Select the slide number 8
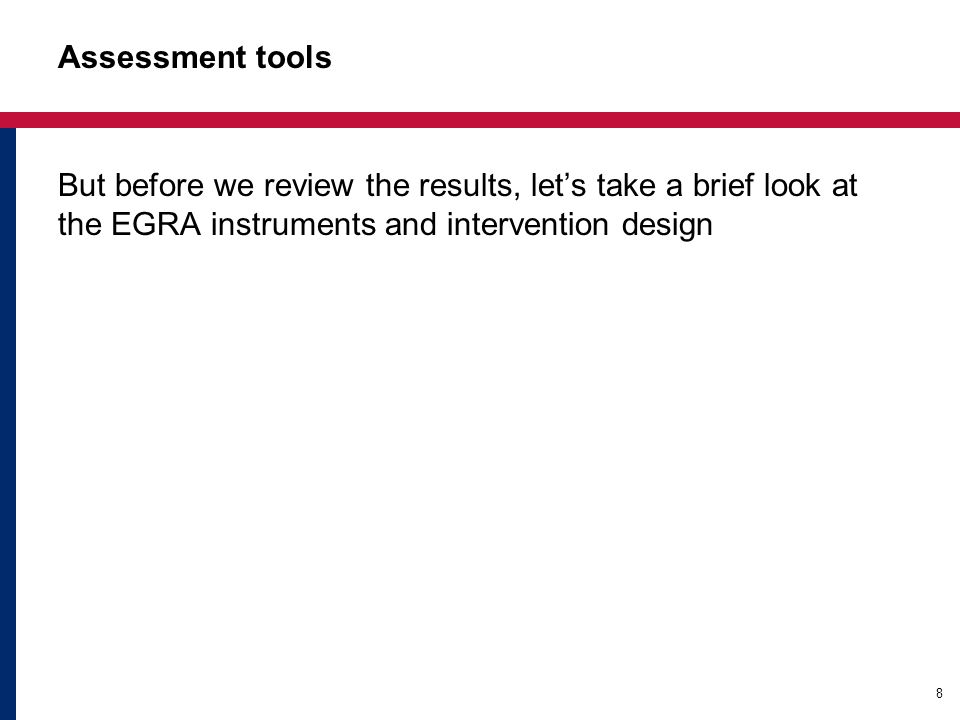This screenshot has width=960, height=720. tap(939, 693)
